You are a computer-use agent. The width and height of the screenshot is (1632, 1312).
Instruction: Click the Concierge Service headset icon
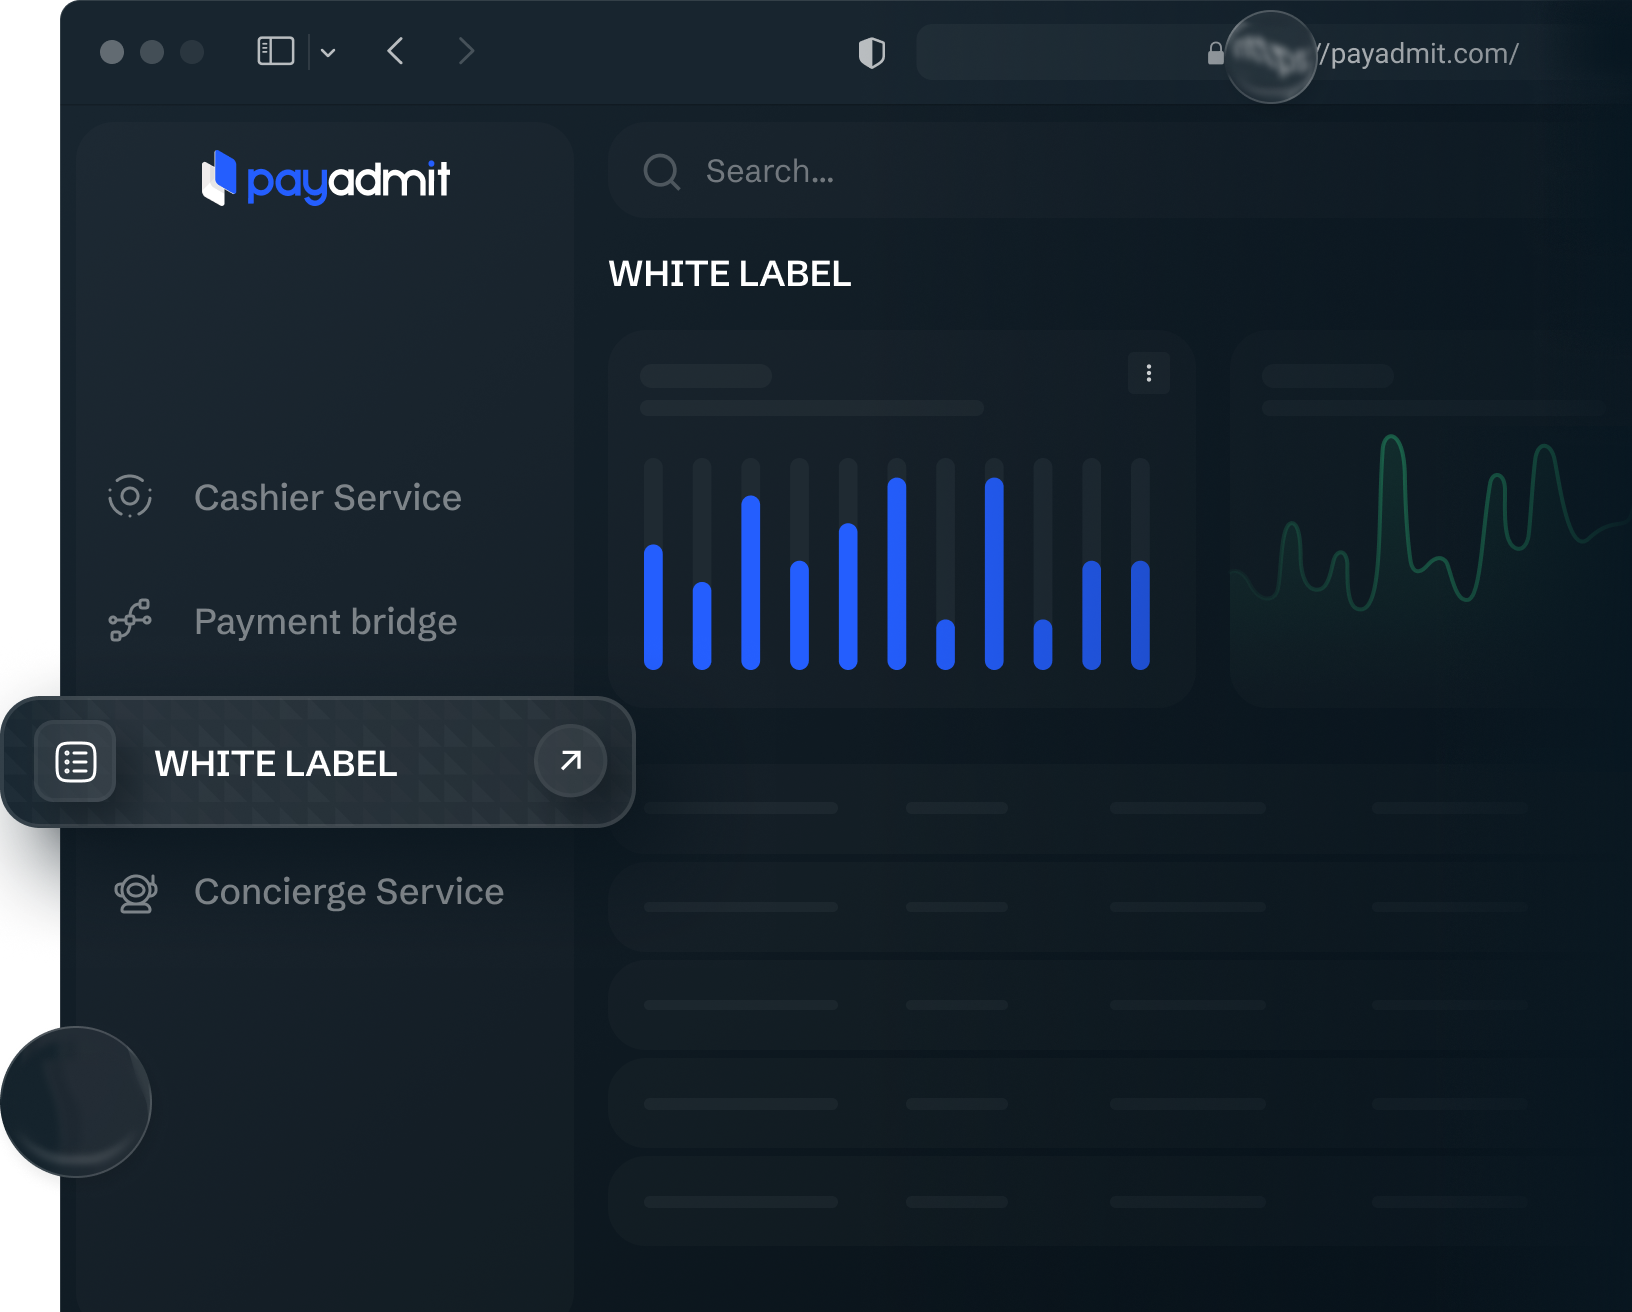click(x=135, y=892)
